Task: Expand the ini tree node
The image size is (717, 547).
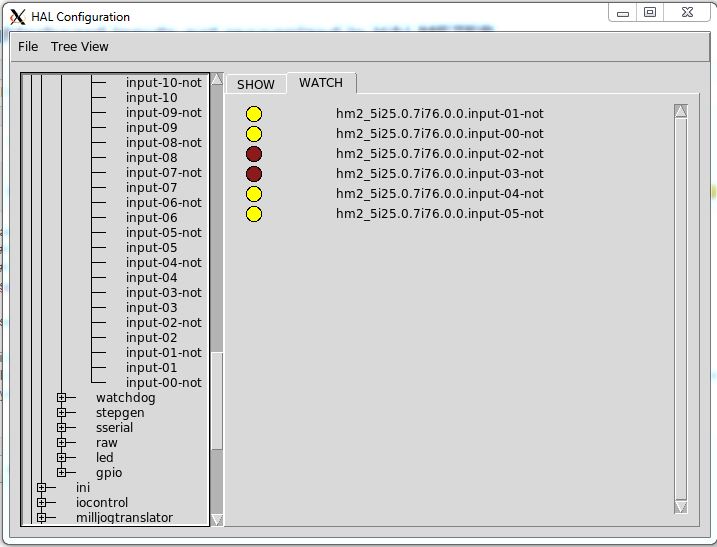Action: tap(42, 488)
